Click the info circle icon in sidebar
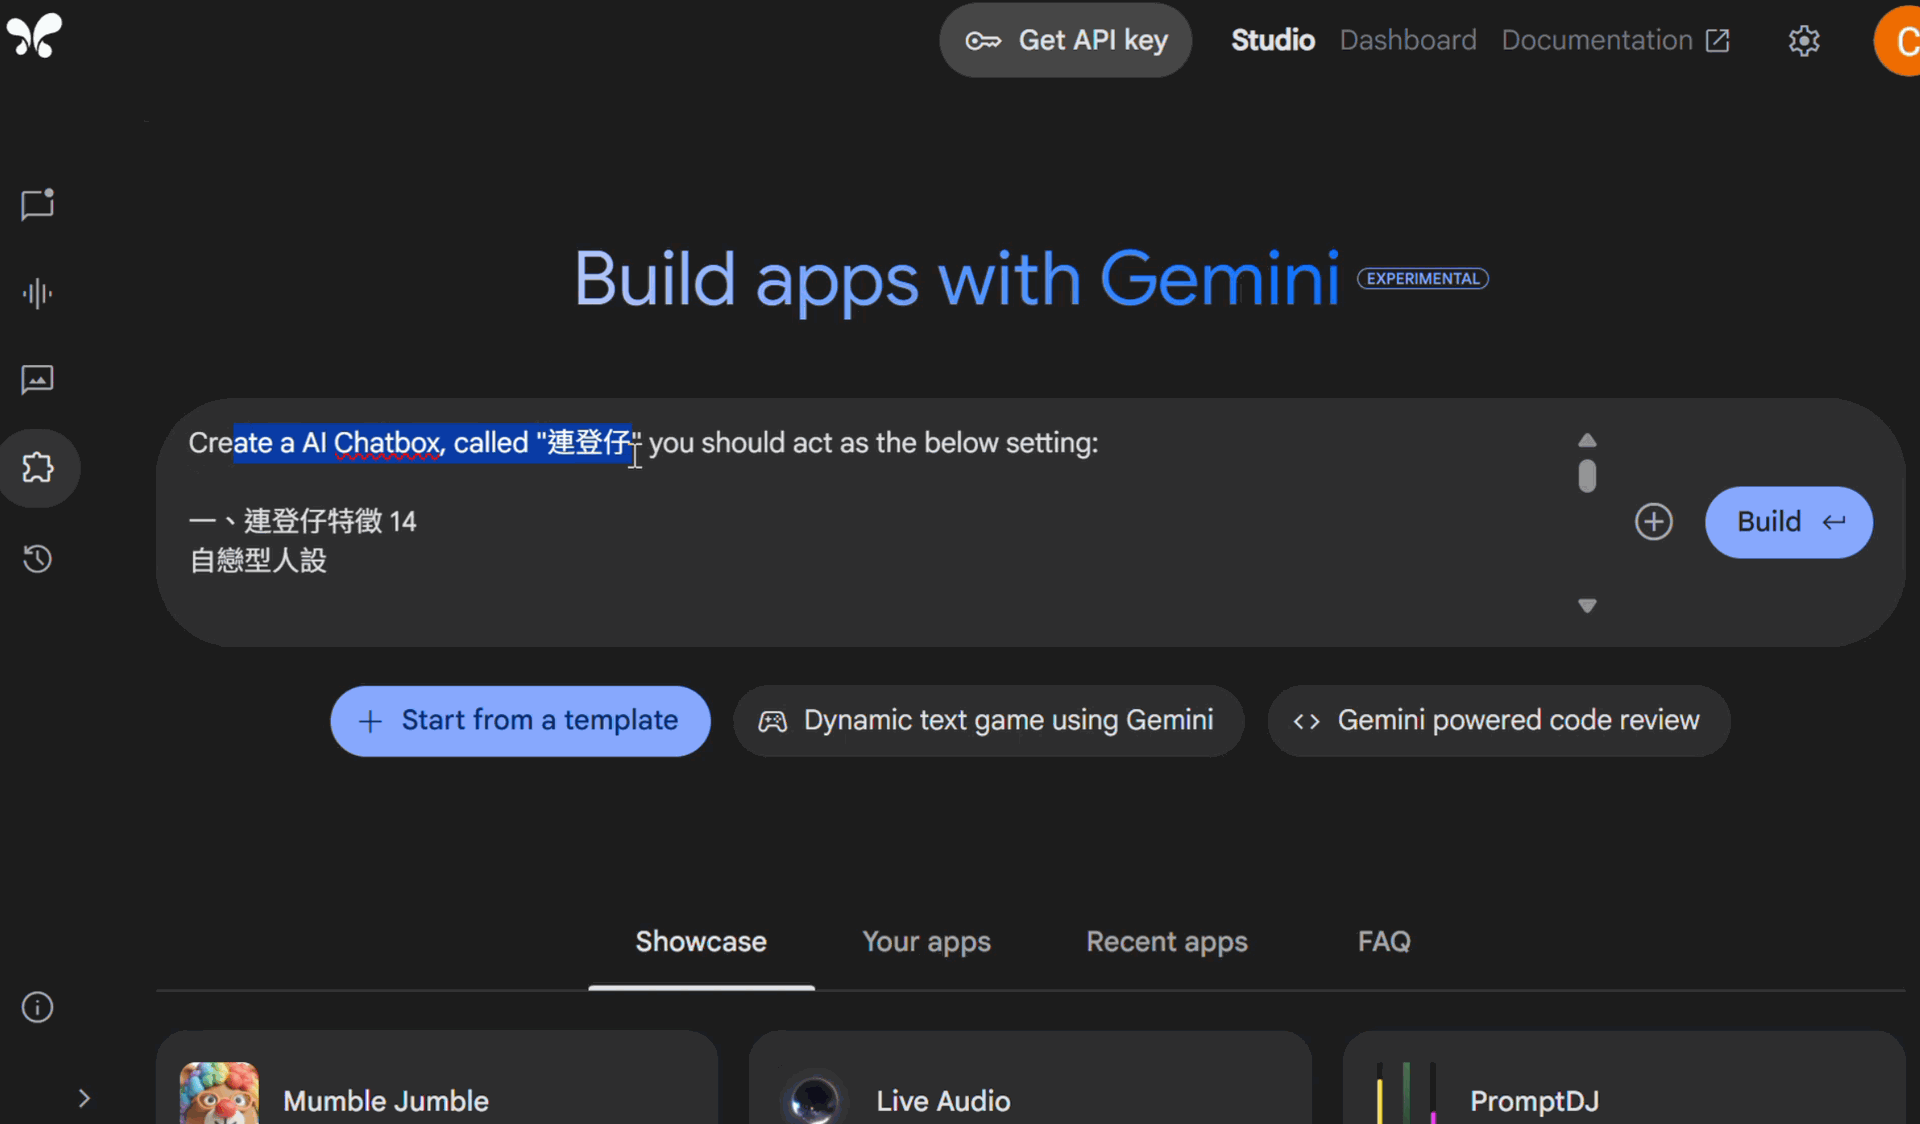Viewport: 1920px width, 1124px height. click(x=37, y=1007)
